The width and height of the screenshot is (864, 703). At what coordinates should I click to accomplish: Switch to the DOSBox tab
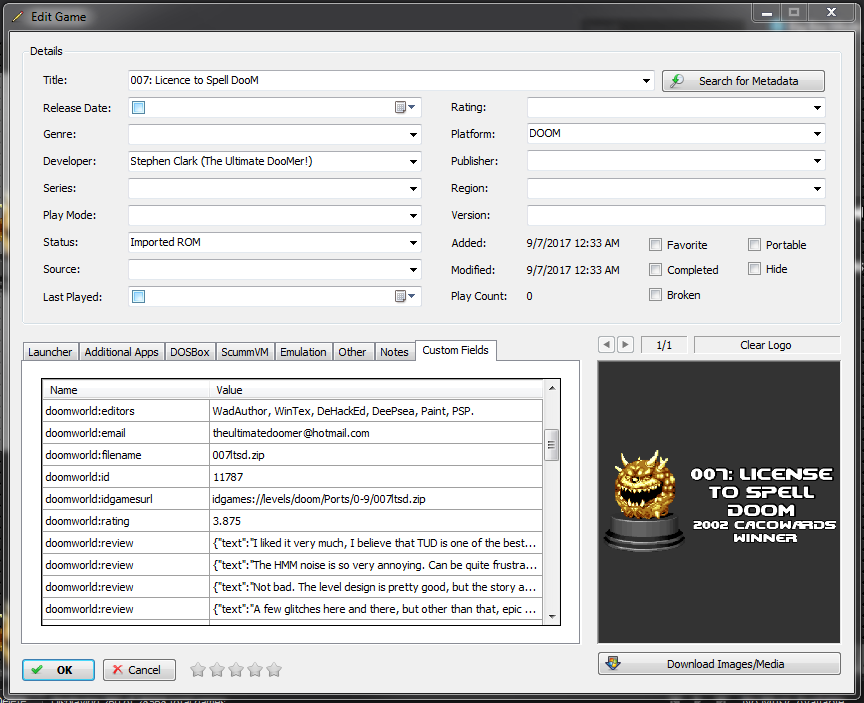tap(190, 352)
